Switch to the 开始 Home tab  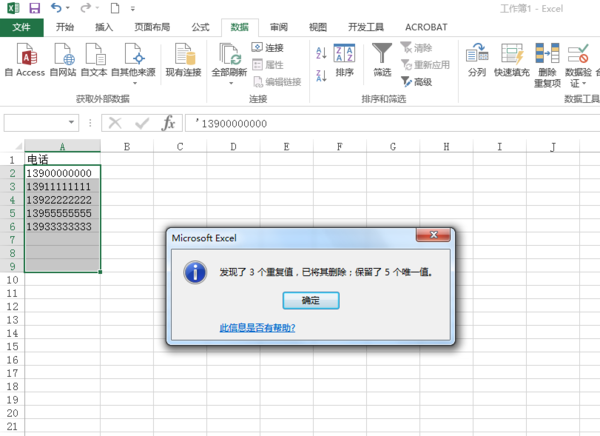pos(65,27)
